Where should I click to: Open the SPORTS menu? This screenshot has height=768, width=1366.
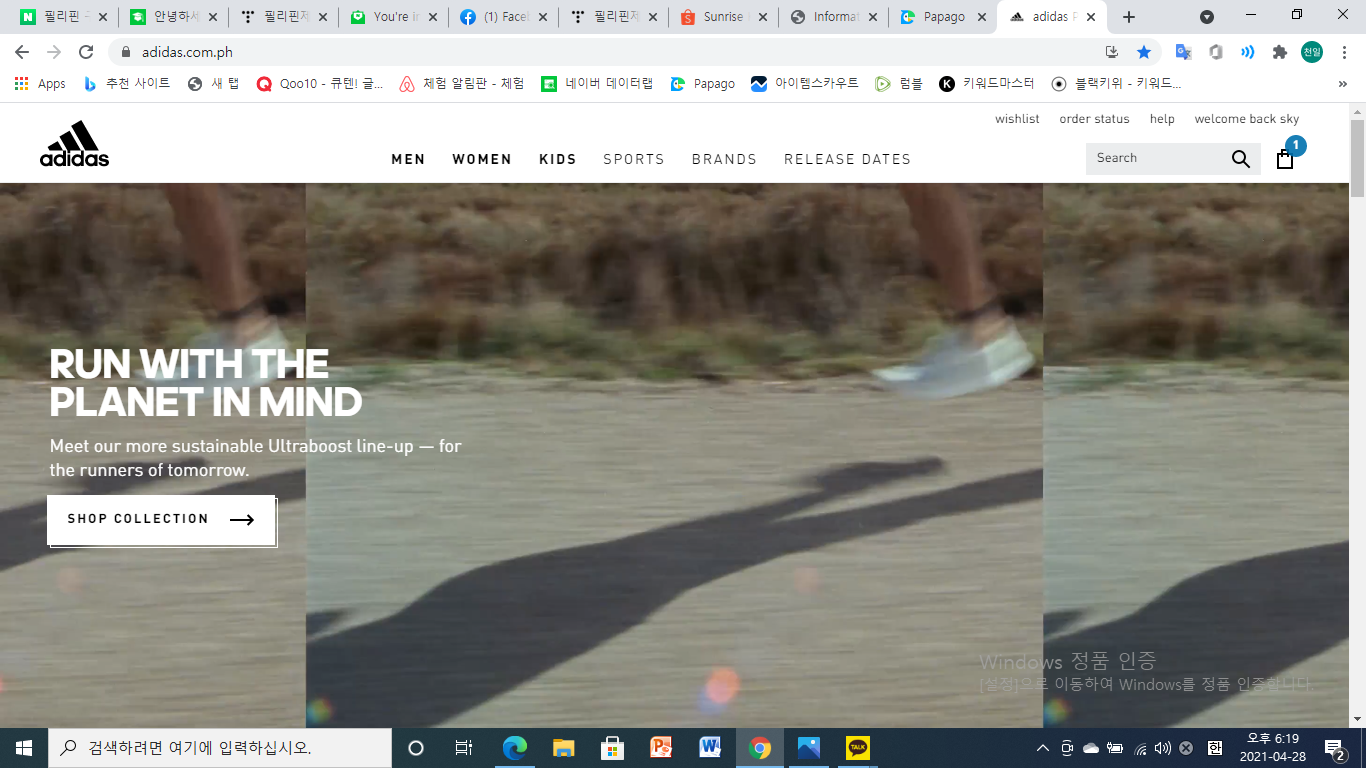(x=634, y=159)
